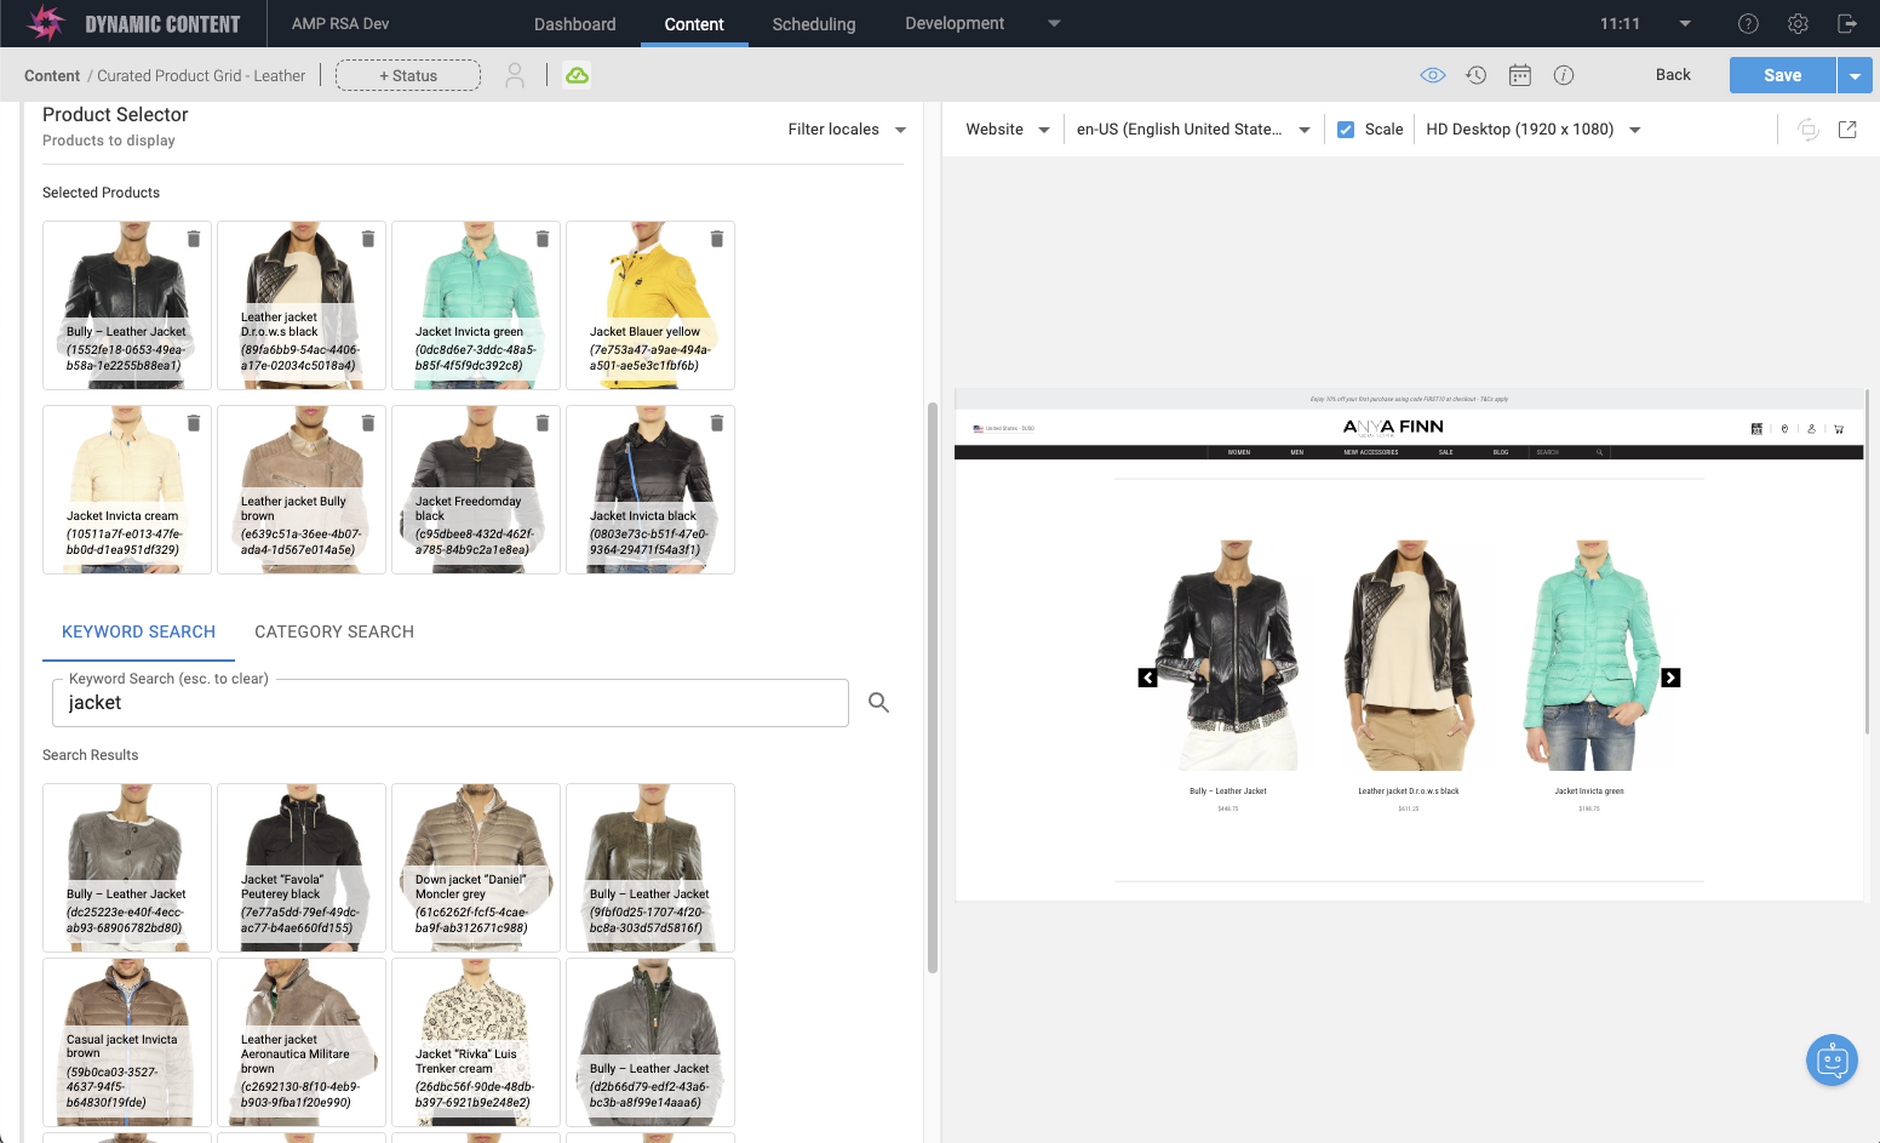Click trash icon on Jacket Invicta green

pos(542,239)
